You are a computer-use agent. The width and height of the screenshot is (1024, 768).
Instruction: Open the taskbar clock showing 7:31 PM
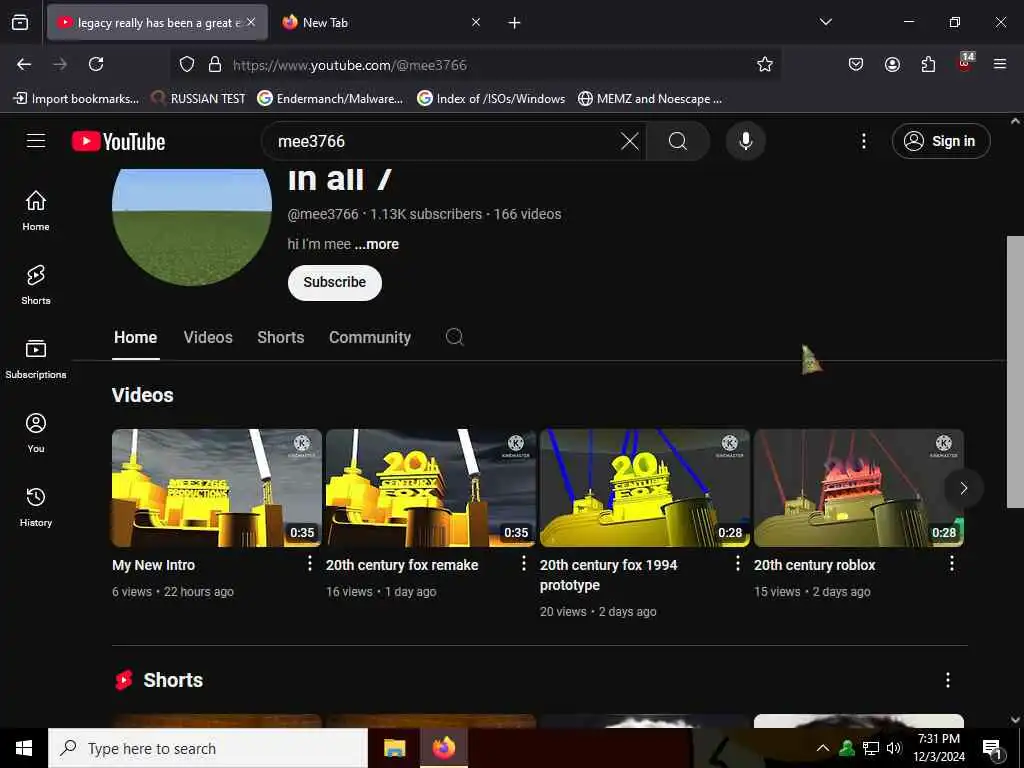tap(938, 748)
